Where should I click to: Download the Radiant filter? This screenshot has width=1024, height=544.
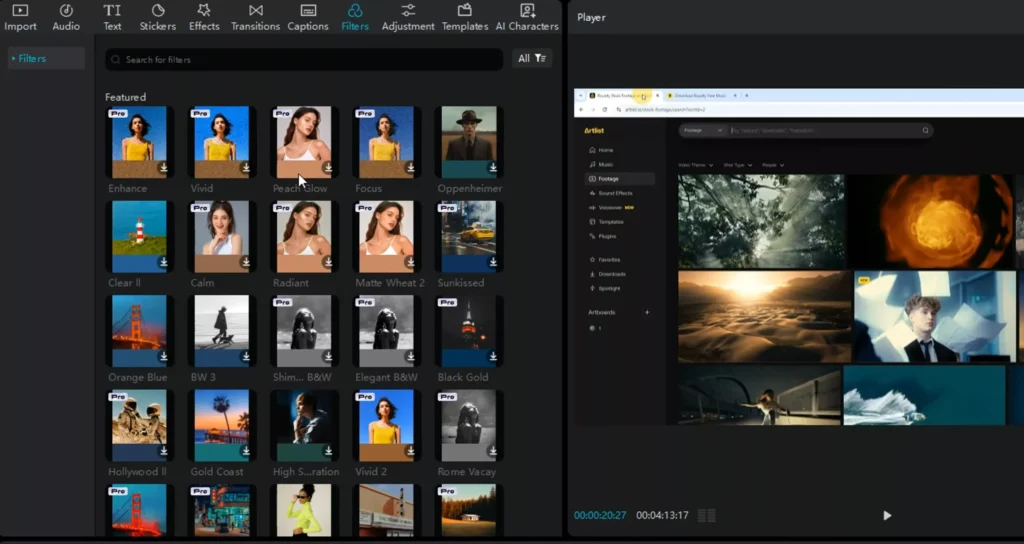(x=328, y=262)
